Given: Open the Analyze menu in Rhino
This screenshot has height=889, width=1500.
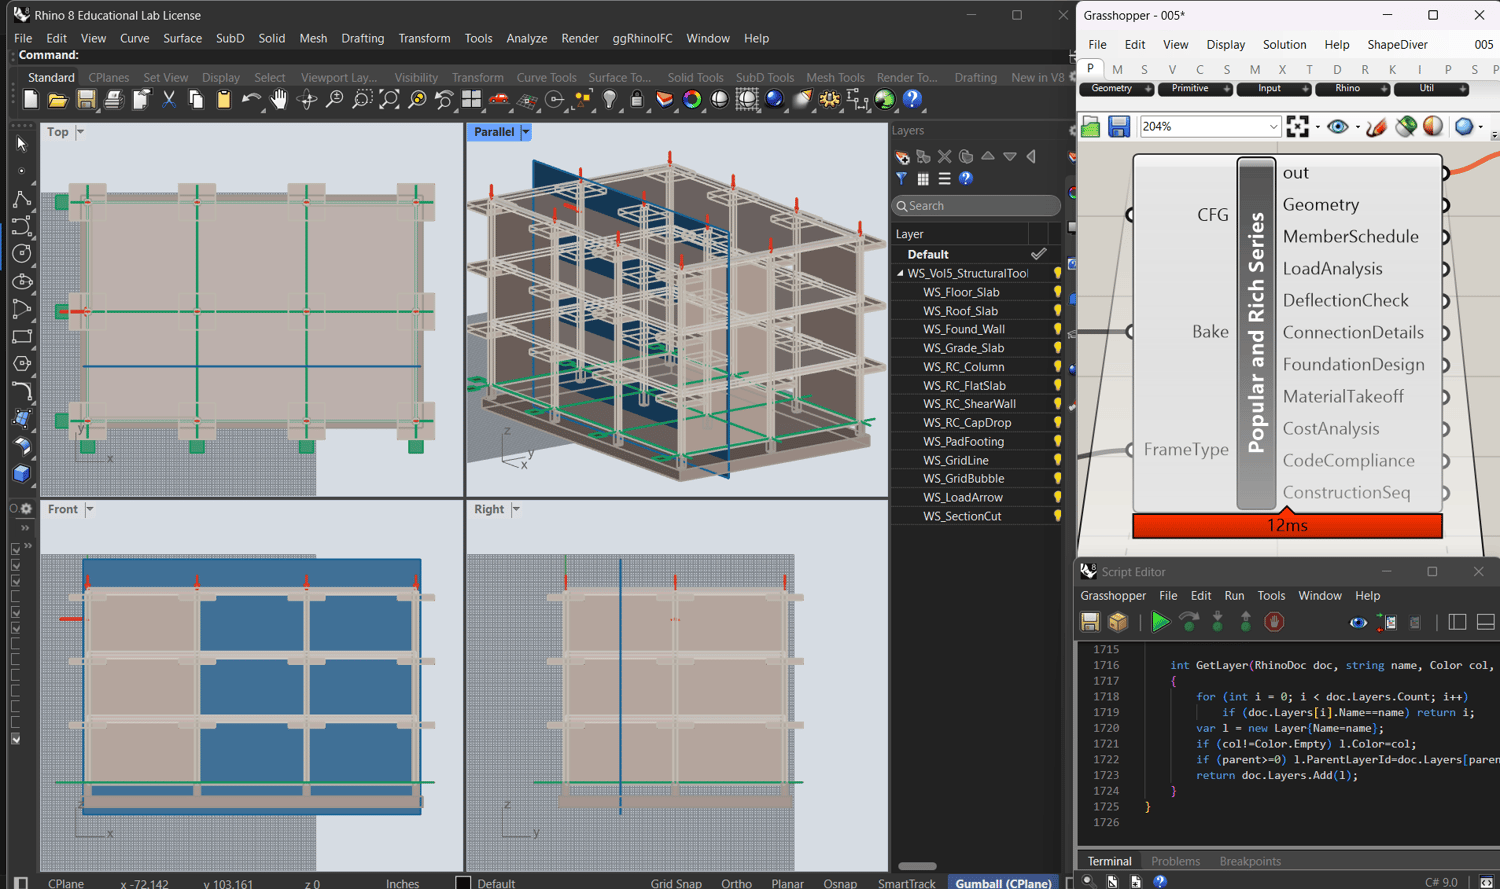Looking at the screenshot, I should pyautogui.click(x=526, y=38).
